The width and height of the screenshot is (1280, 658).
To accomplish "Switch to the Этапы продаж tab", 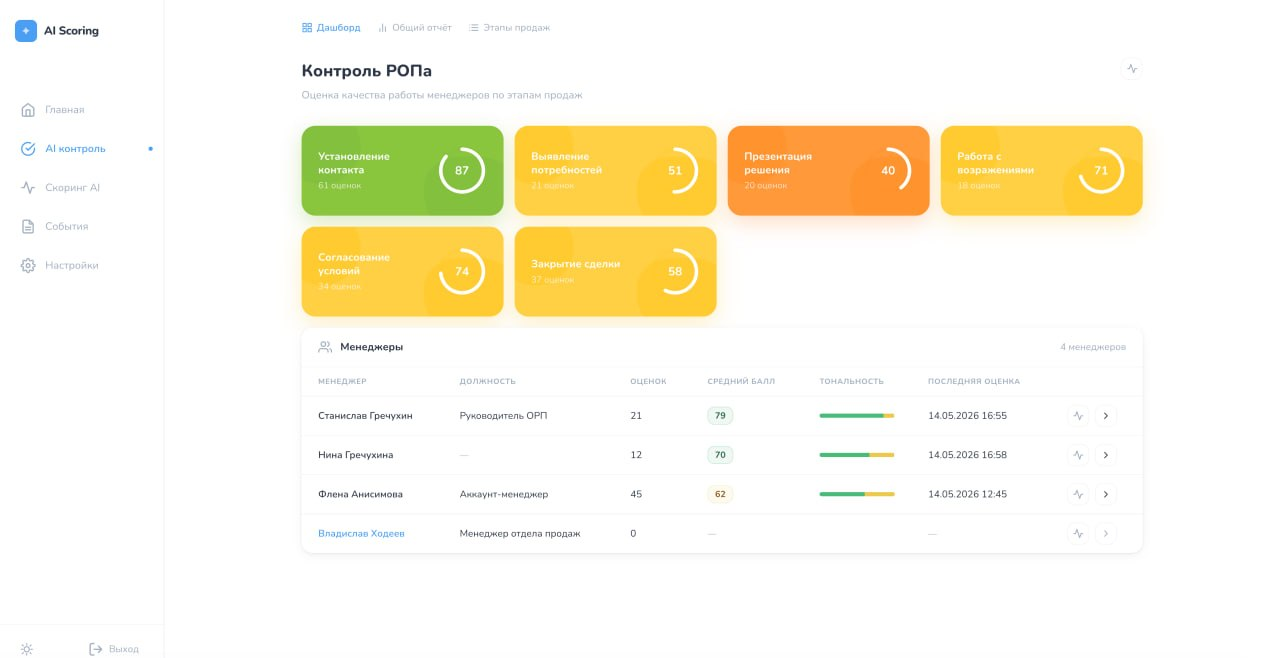I will coord(509,28).
